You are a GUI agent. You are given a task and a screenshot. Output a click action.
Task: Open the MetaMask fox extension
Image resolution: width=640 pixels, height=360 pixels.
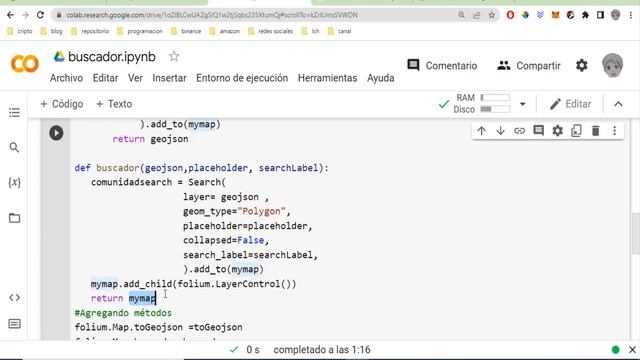coord(555,15)
